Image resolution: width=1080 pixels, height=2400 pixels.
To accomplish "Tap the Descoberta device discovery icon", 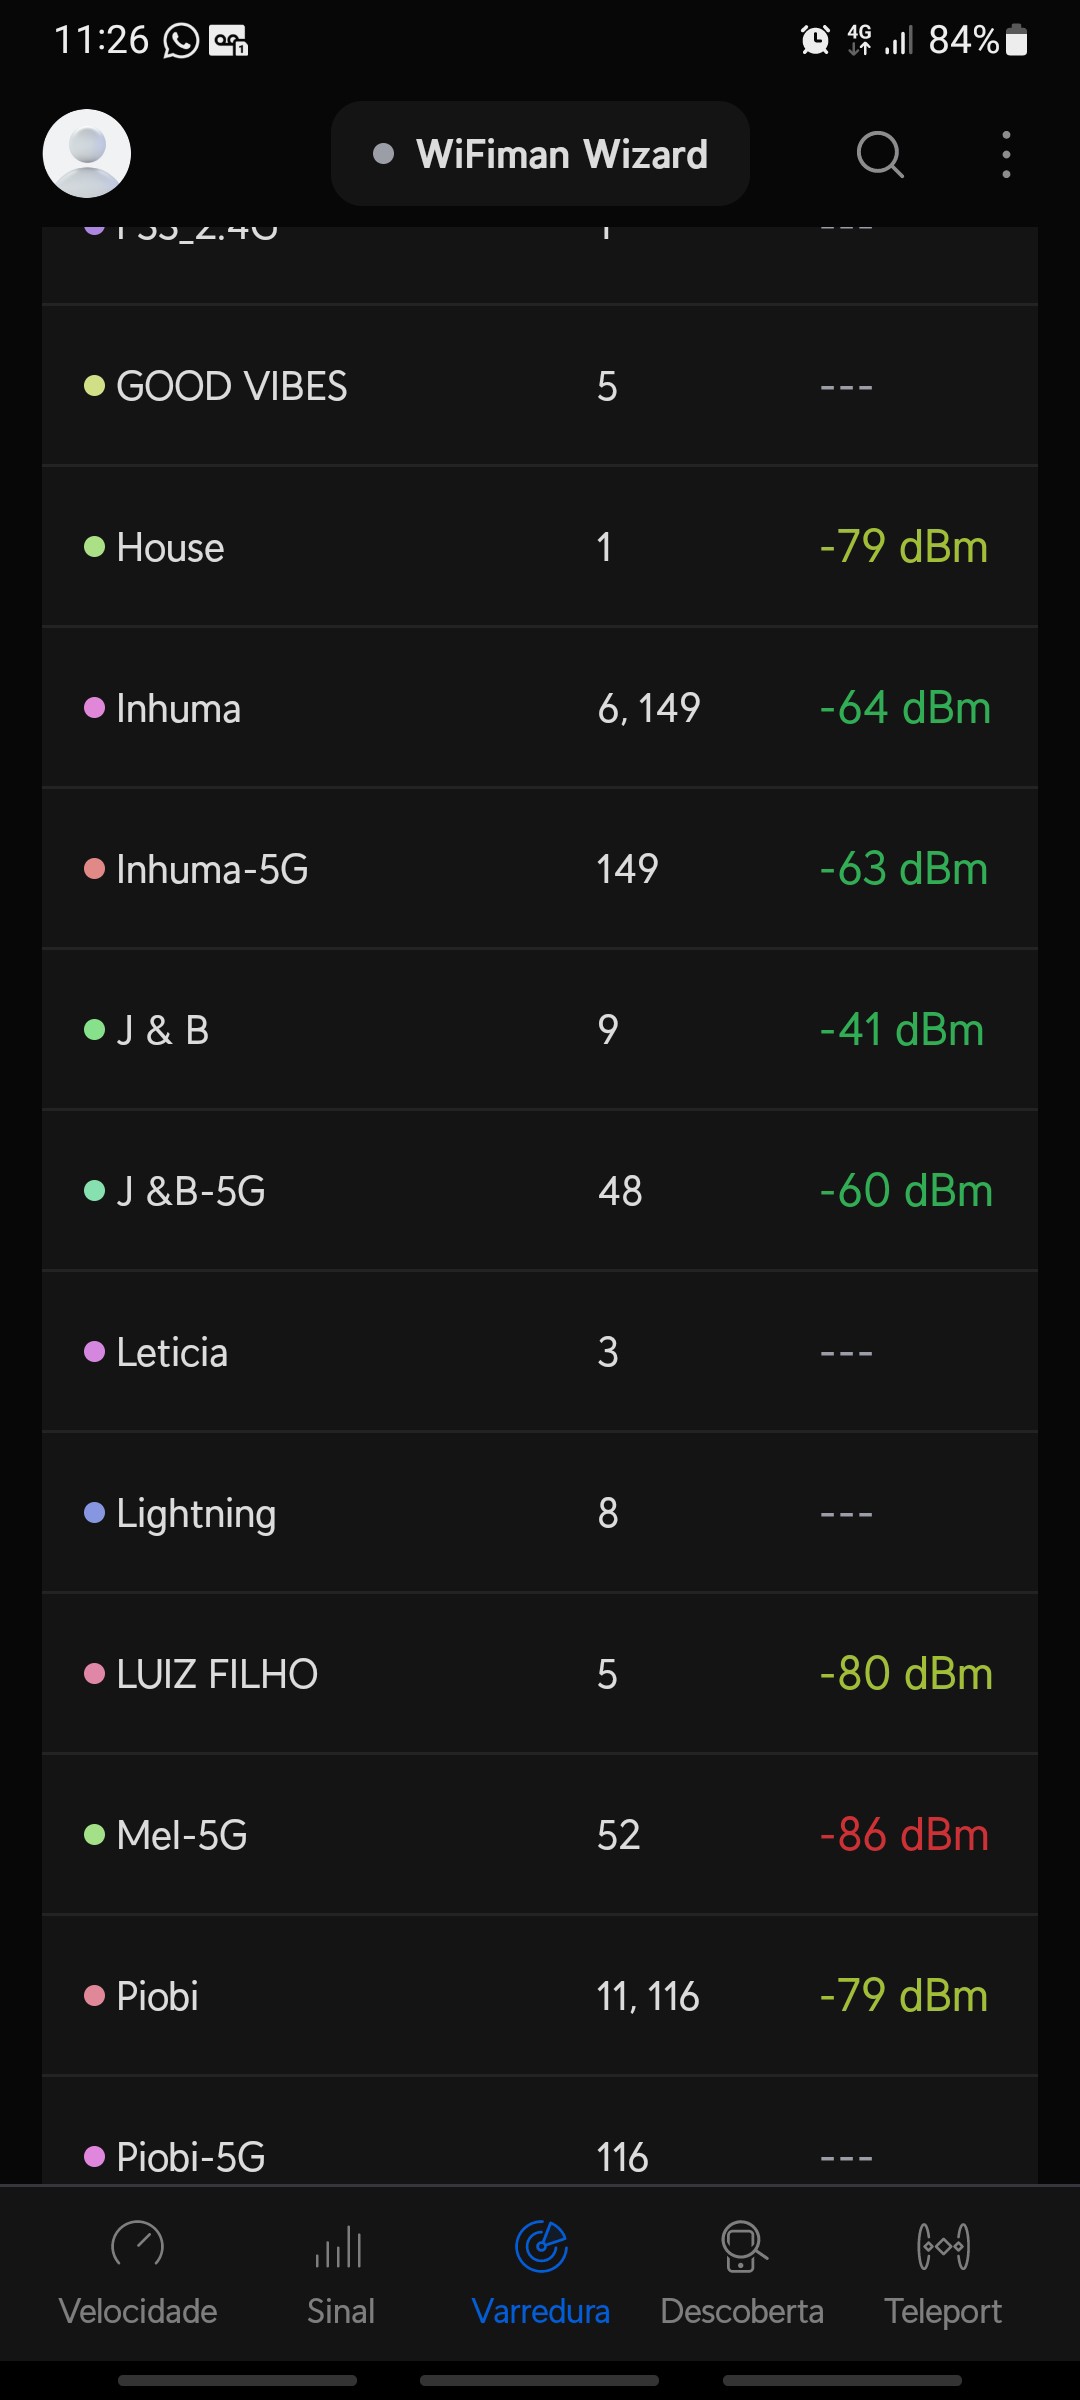I will click(743, 2247).
